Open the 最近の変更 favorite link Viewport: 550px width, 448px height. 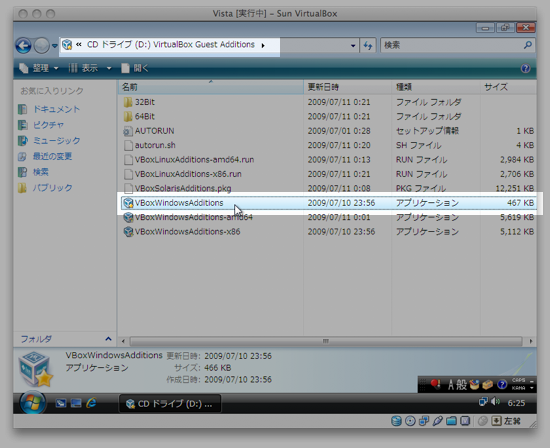[45, 156]
